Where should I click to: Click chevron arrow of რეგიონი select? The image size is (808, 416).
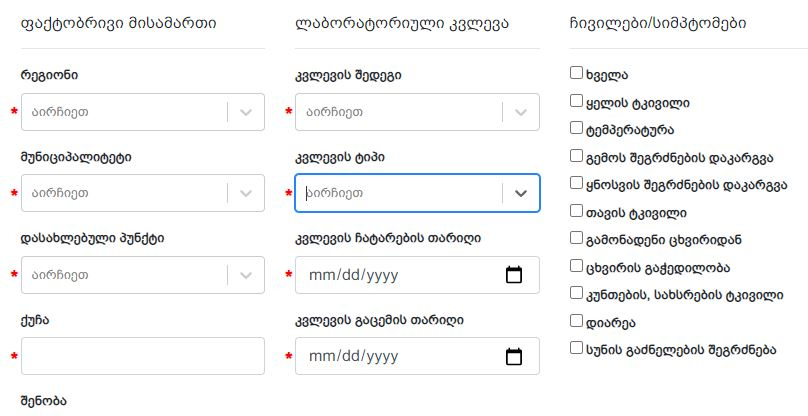tap(246, 112)
